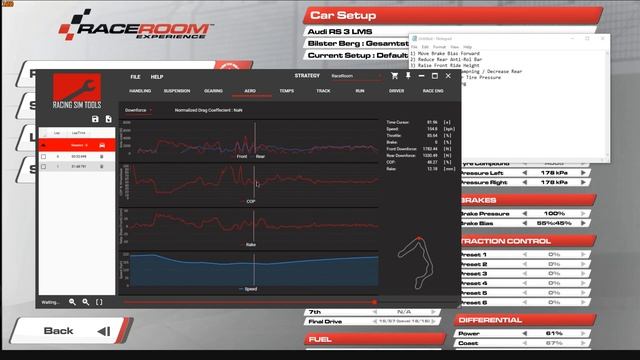Viewport: 640px width, 360px height.
Task: Shift Brake Bias with left arrow
Action: [x=525, y=223]
